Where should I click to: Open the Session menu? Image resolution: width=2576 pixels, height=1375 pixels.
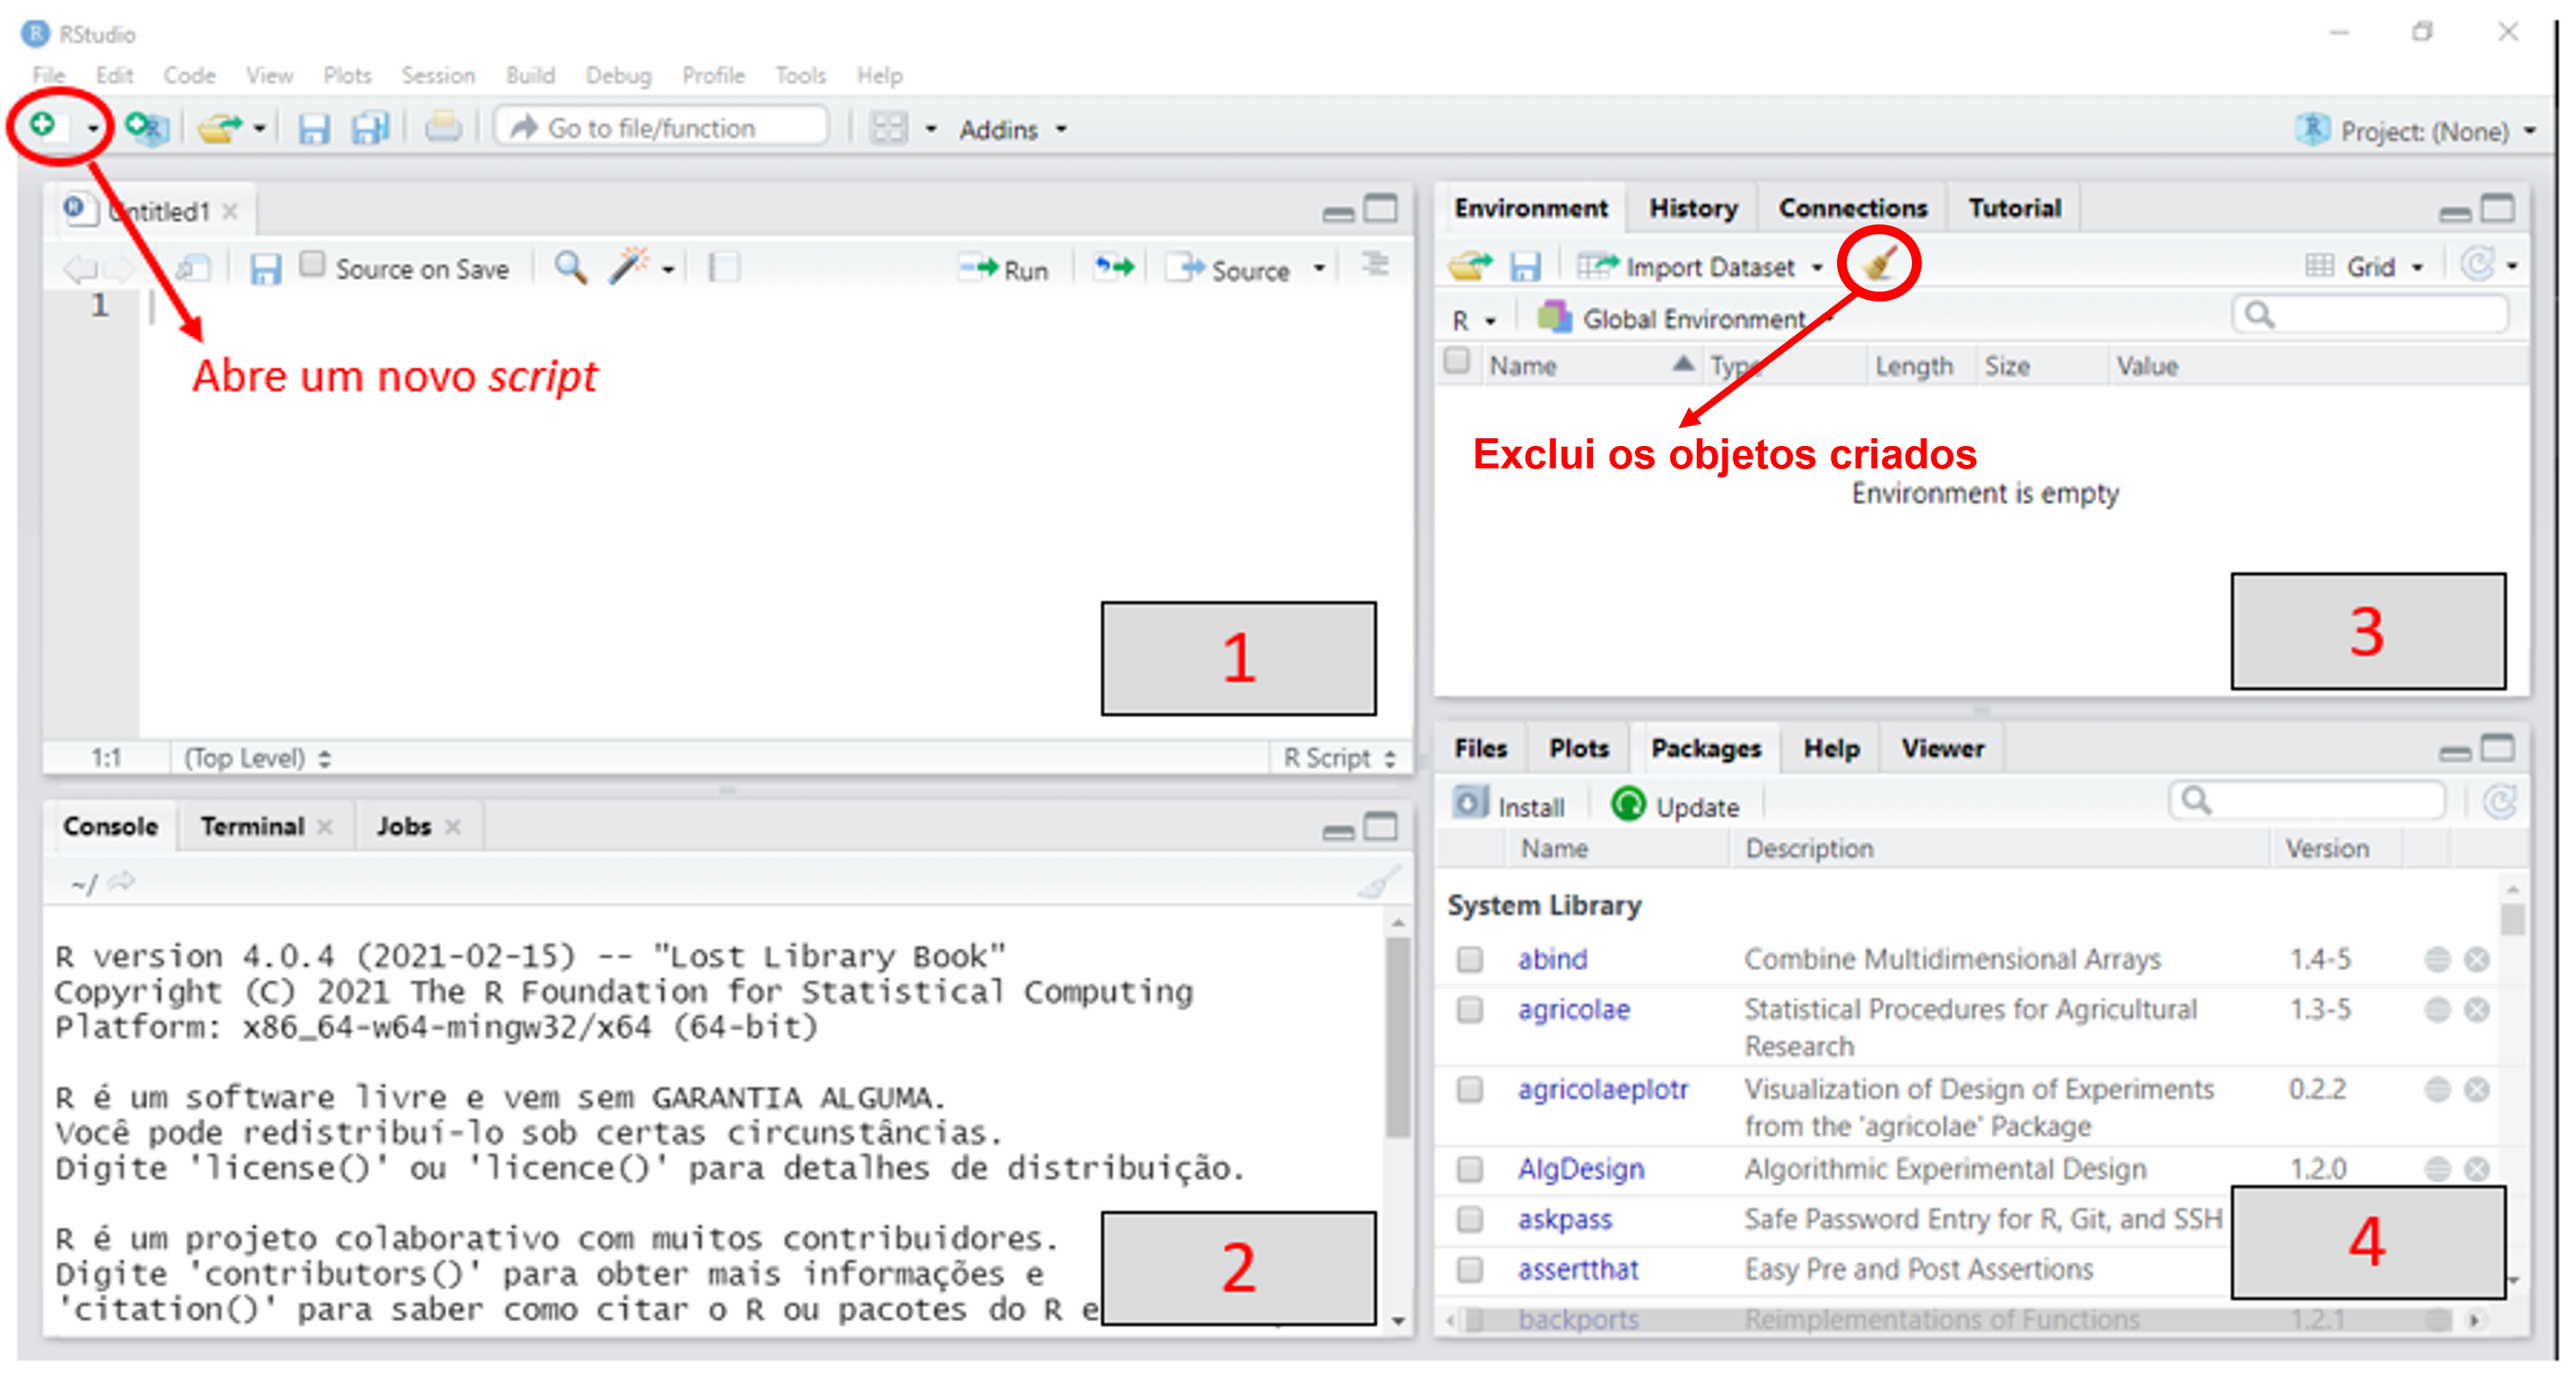[x=438, y=75]
